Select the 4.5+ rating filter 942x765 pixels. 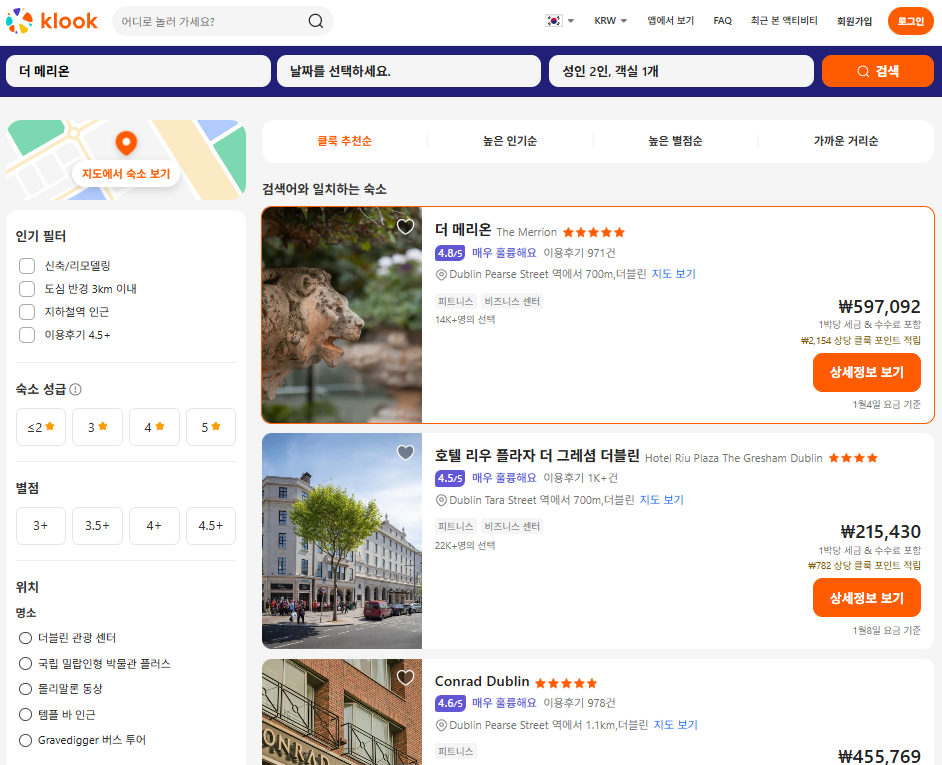[x=211, y=526]
